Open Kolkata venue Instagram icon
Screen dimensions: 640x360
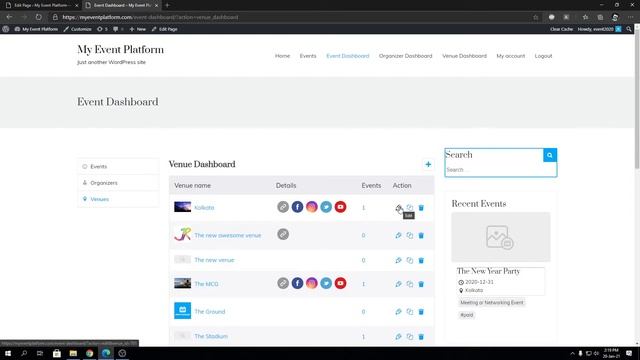(x=311, y=207)
